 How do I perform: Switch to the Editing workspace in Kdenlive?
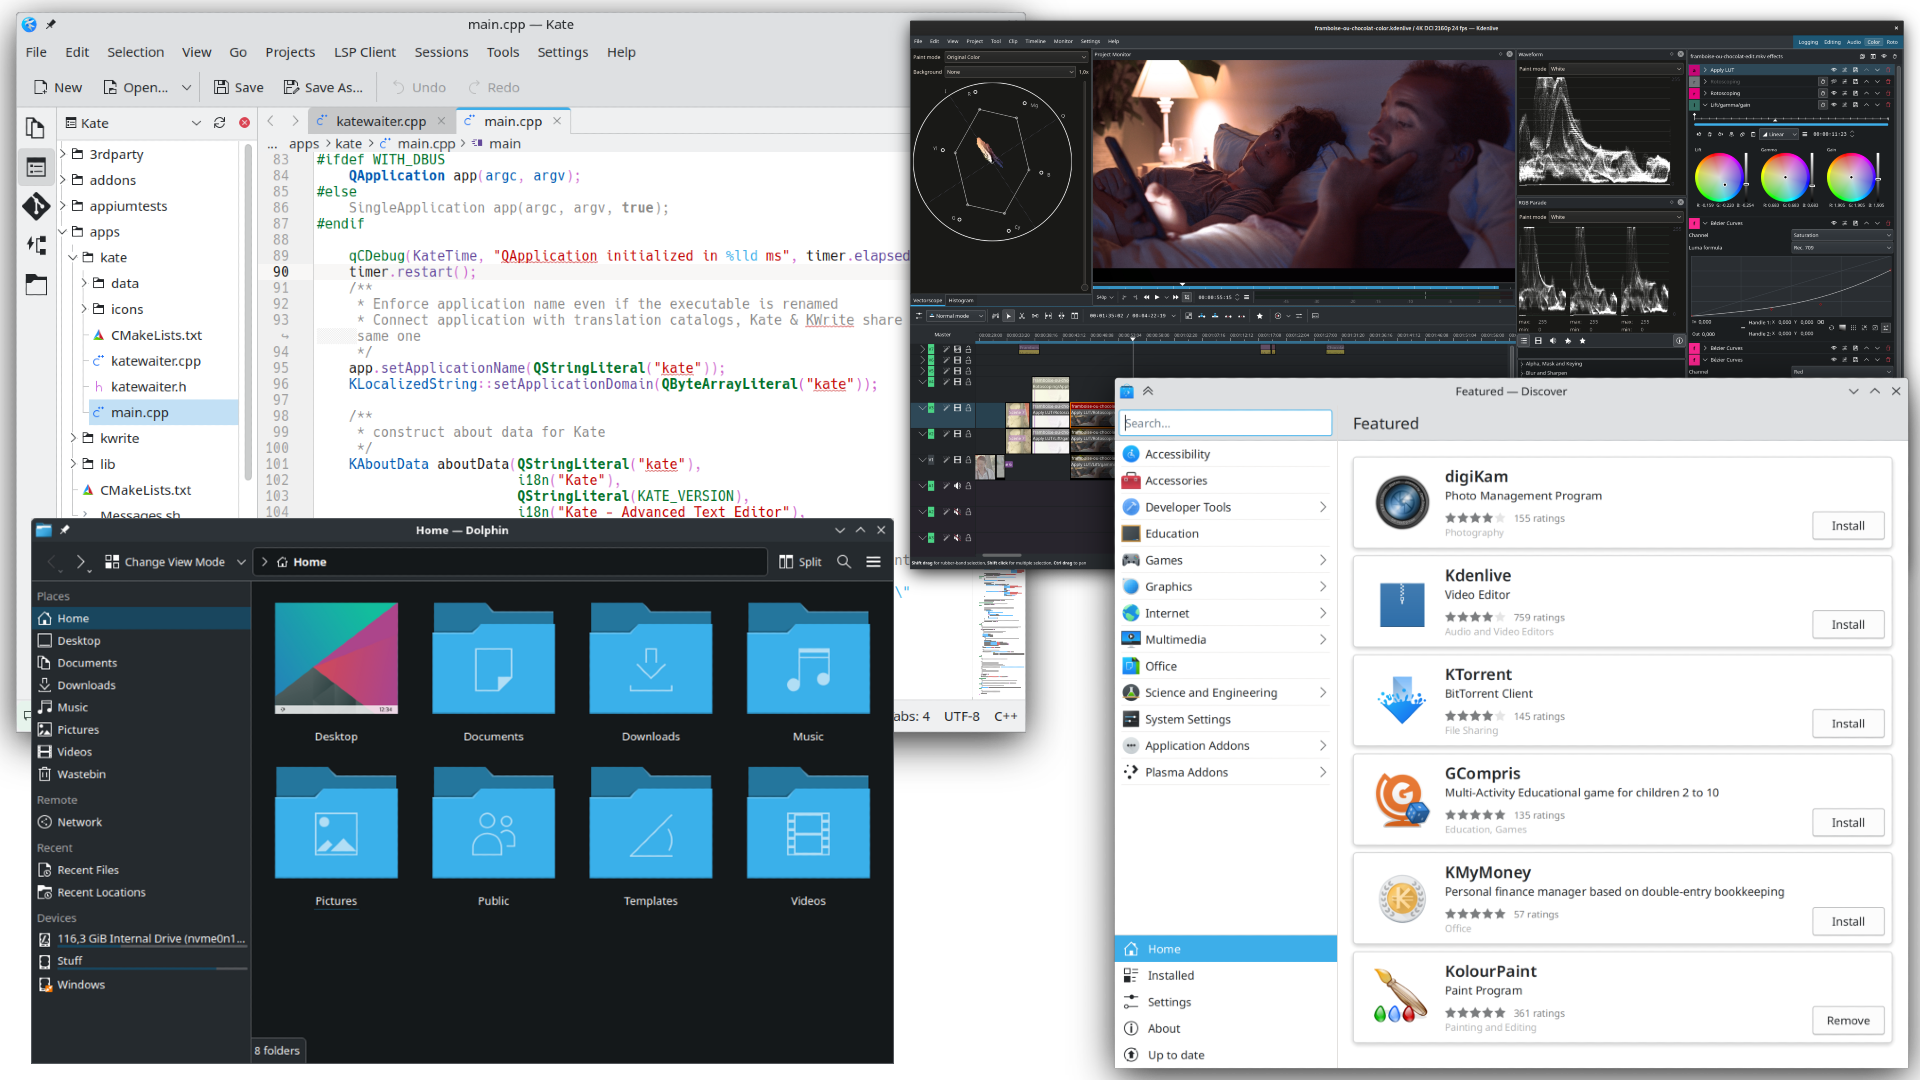(1832, 42)
